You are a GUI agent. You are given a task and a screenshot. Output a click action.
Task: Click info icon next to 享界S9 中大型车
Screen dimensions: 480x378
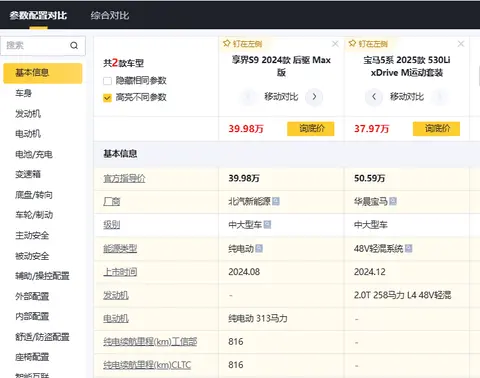tap(267, 225)
